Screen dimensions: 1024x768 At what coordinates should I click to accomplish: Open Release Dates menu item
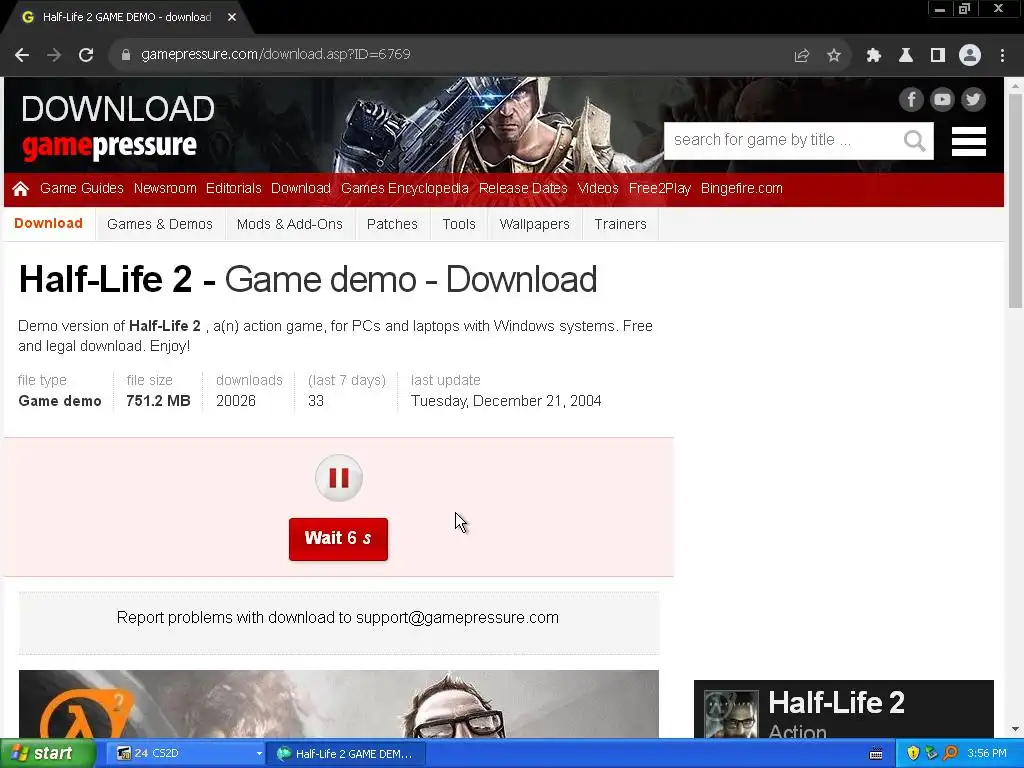coord(523,188)
